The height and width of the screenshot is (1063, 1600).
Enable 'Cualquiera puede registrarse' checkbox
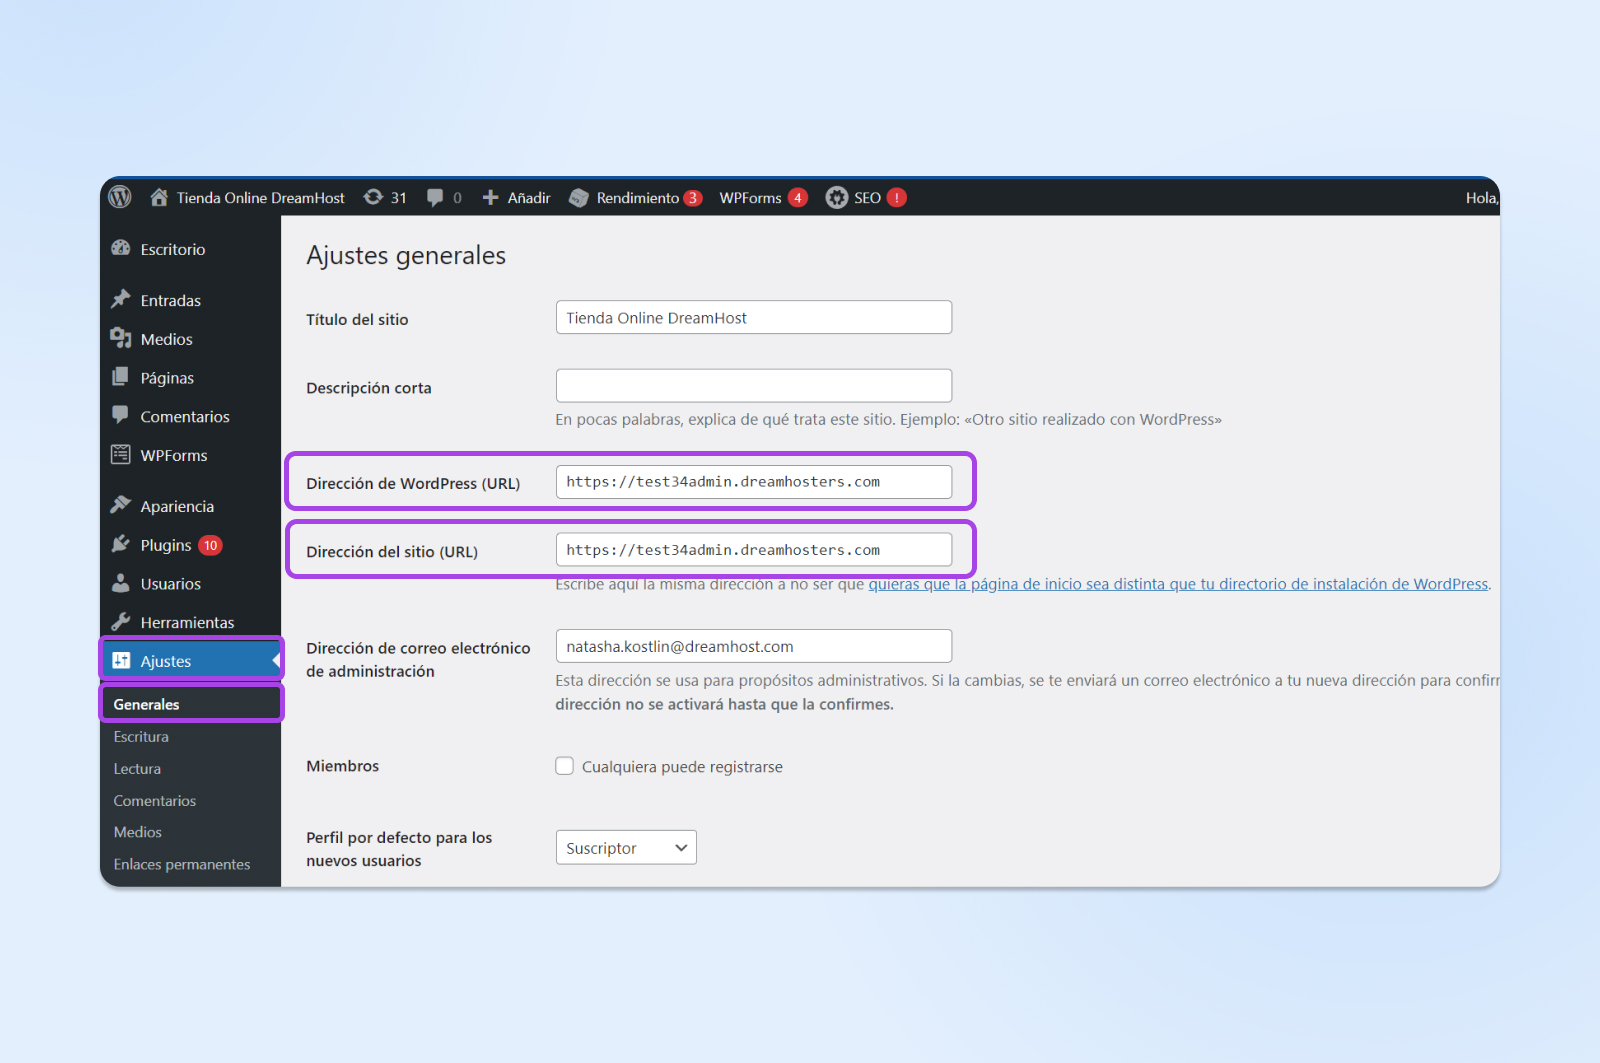click(565, 766)
